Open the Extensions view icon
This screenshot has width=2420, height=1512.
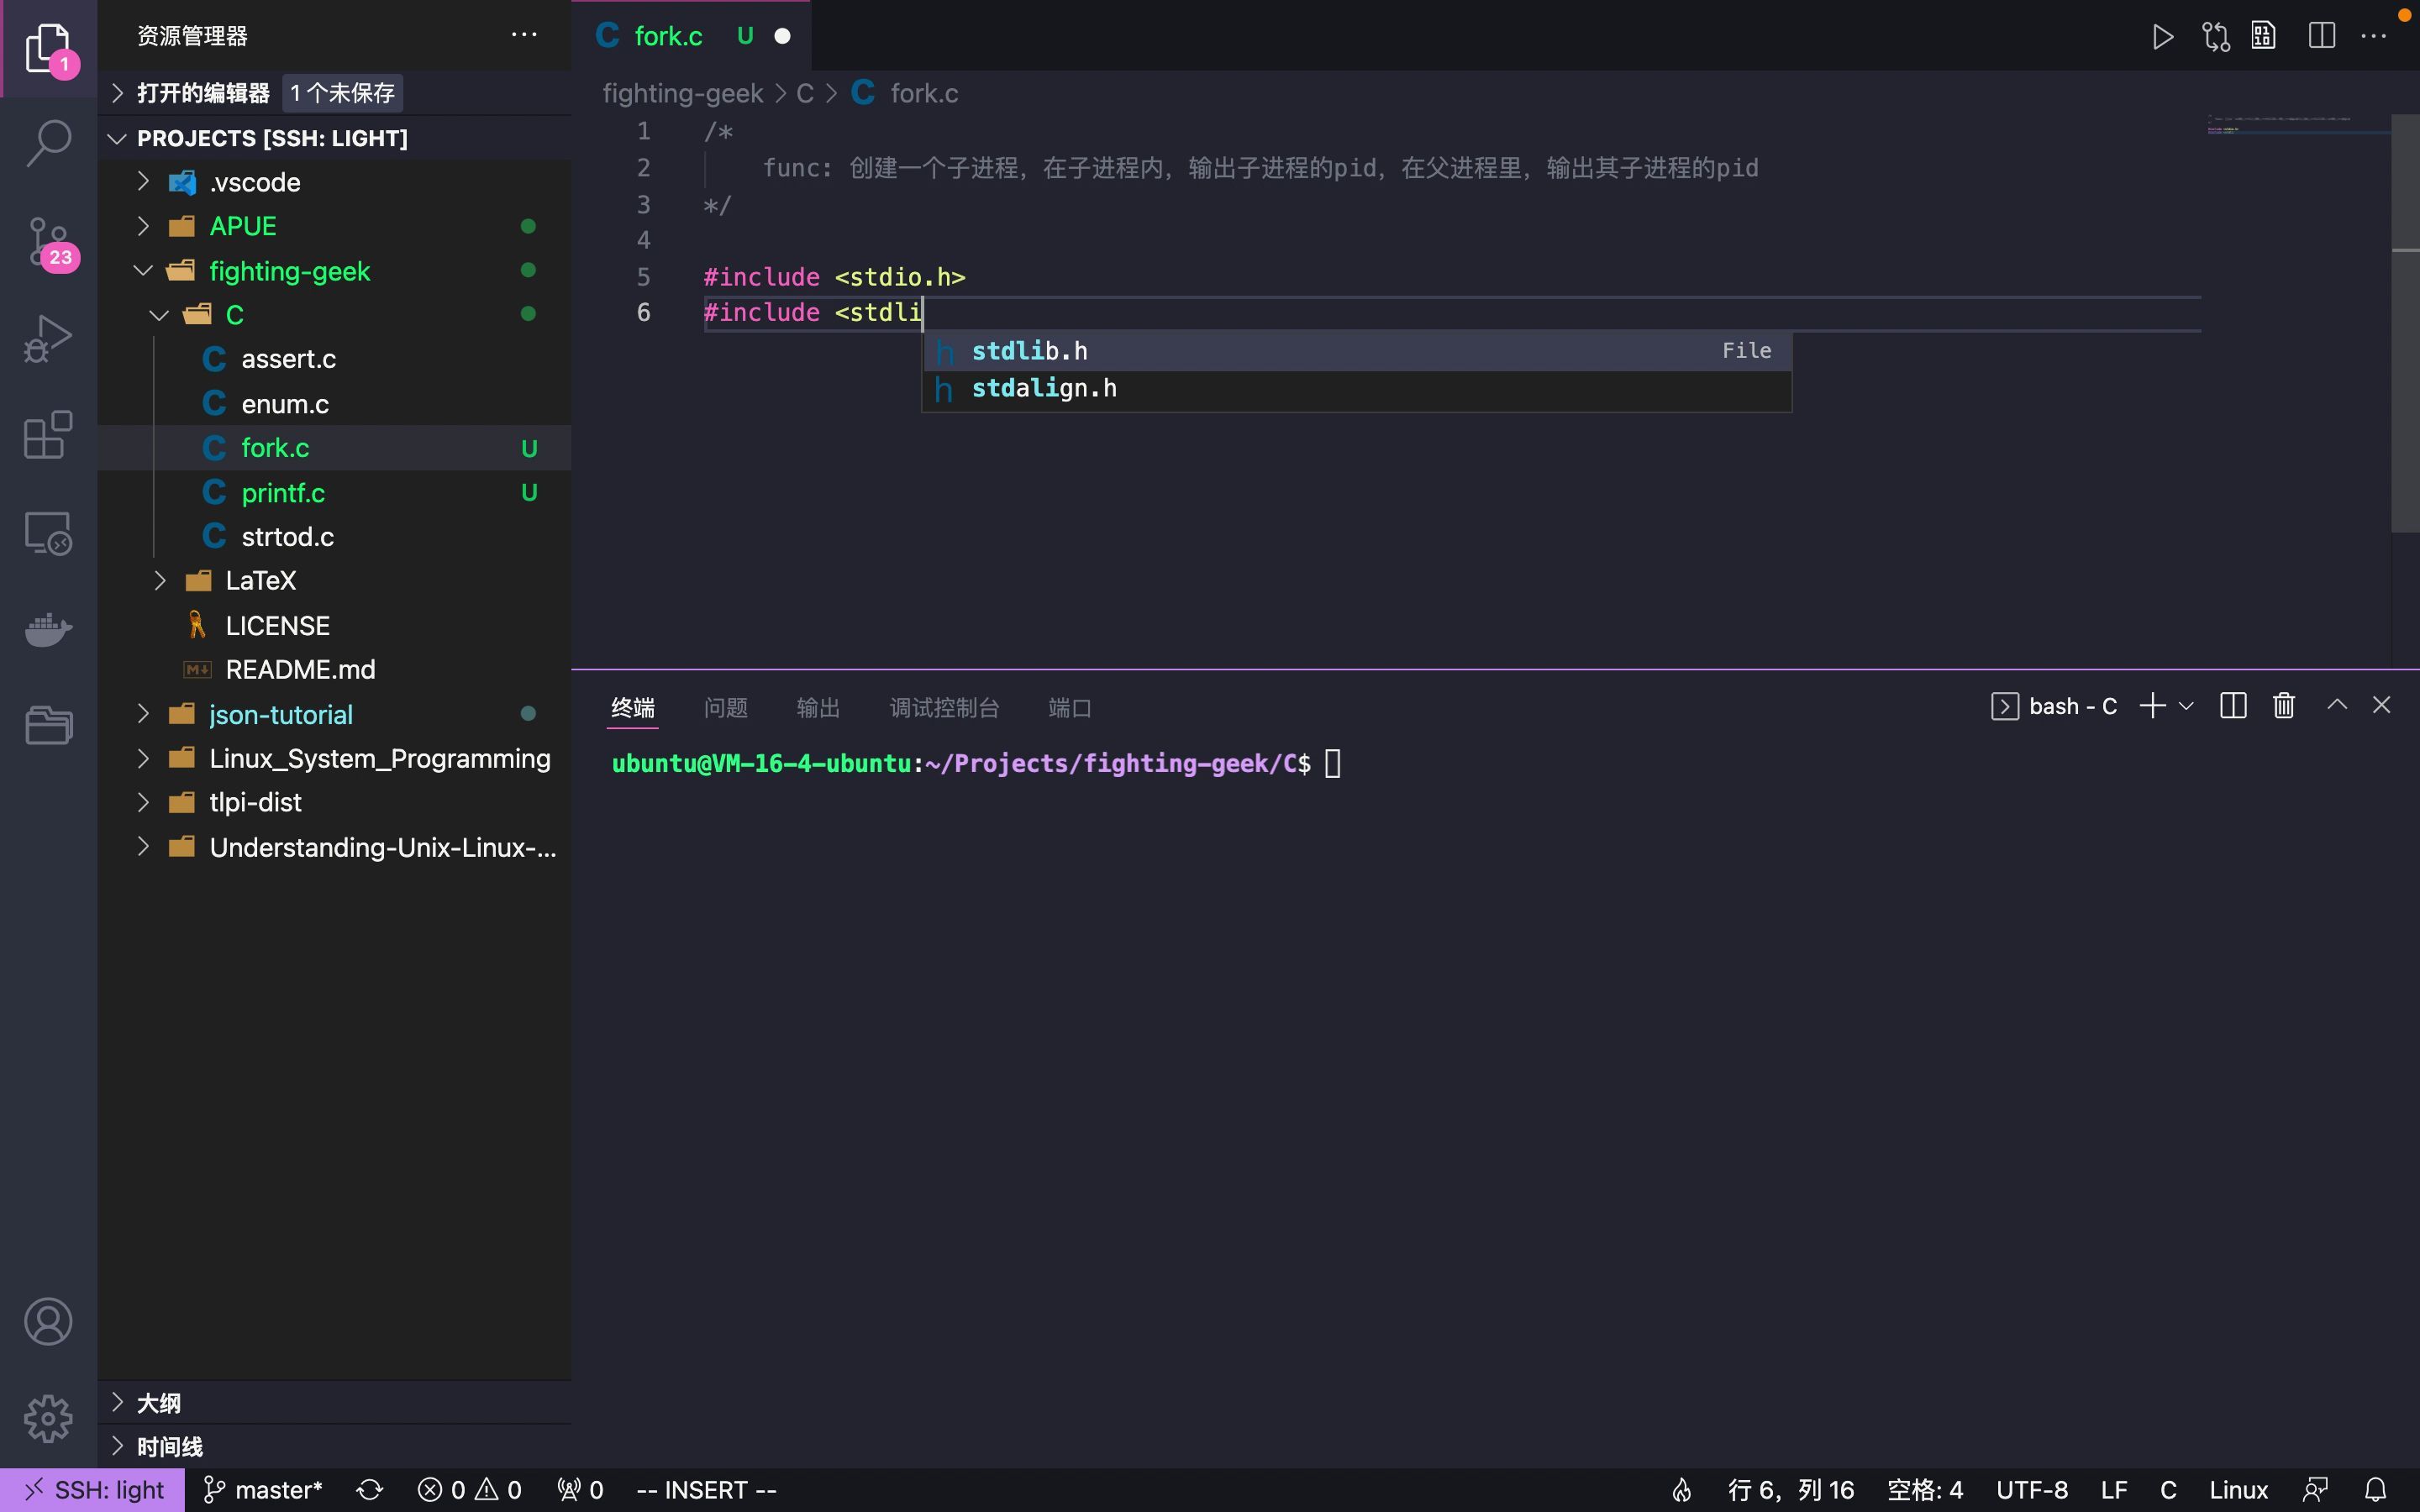(x=48, y=435)
